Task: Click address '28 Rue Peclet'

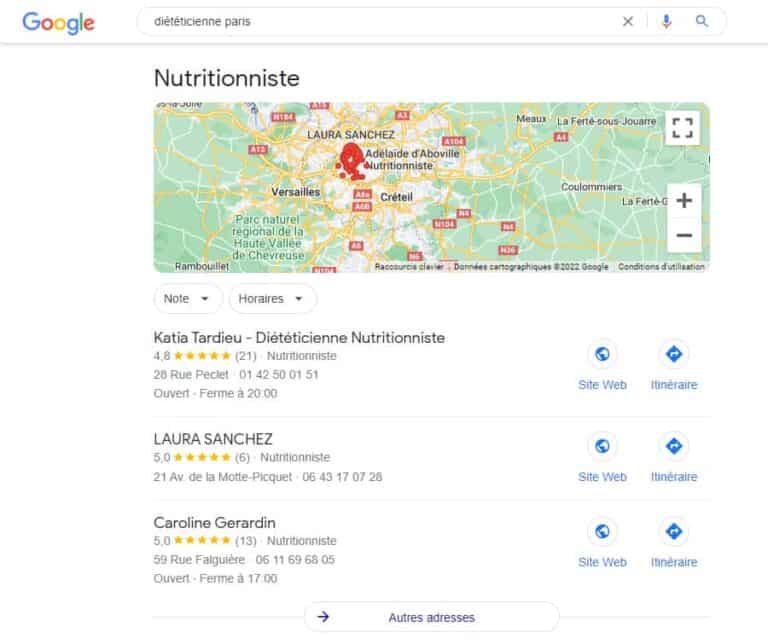Action: (x=191, y=375)
